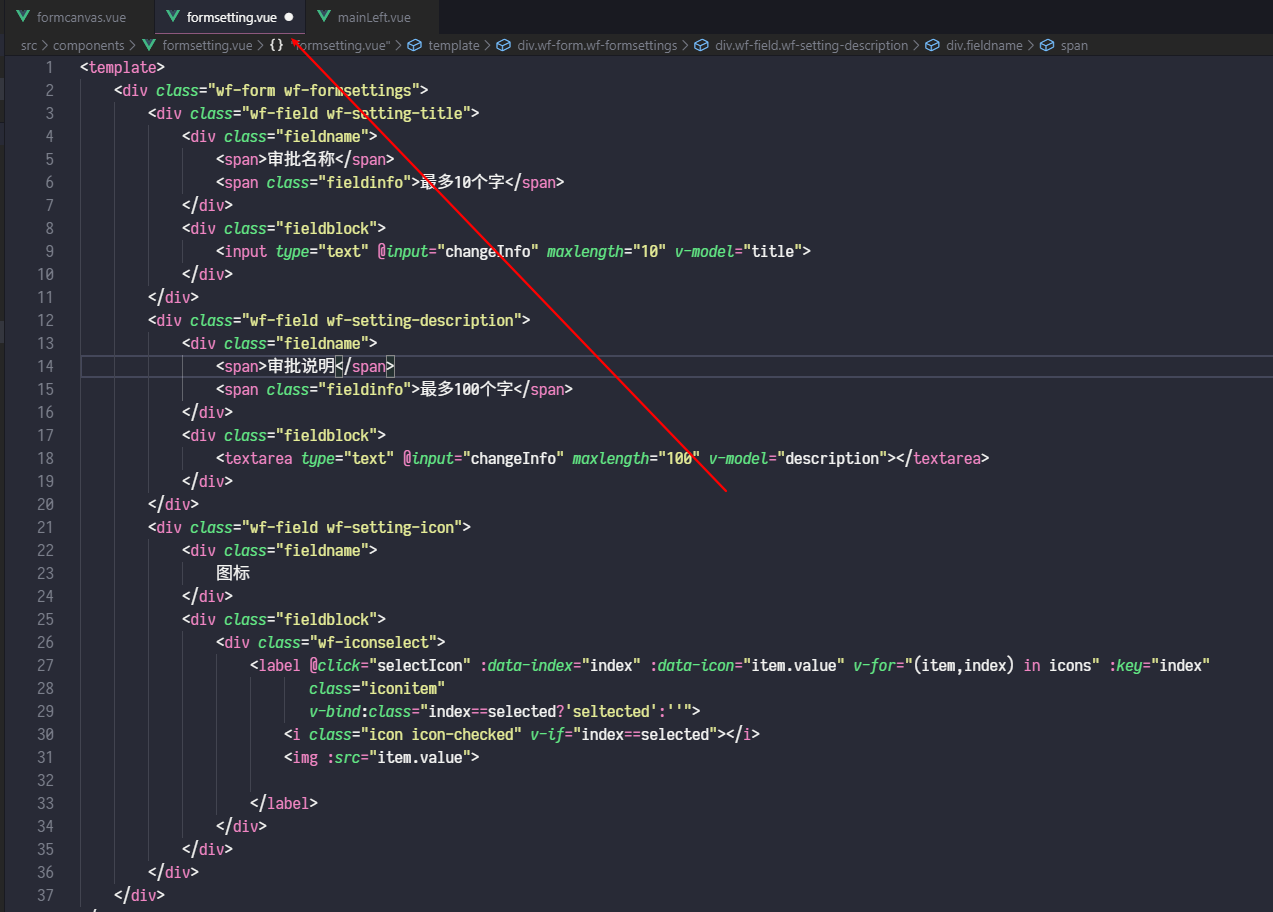The height and width of the screenshot is (912, 1273).
Task: Click the text 最多10个字 on line 6
Action: (x=462, y=182)
